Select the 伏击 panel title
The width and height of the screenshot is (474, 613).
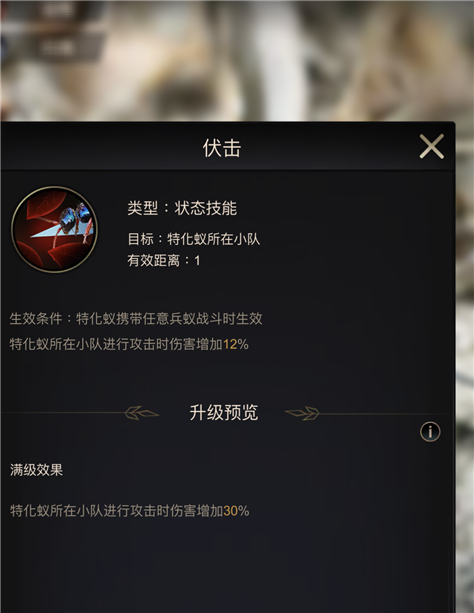222,148
